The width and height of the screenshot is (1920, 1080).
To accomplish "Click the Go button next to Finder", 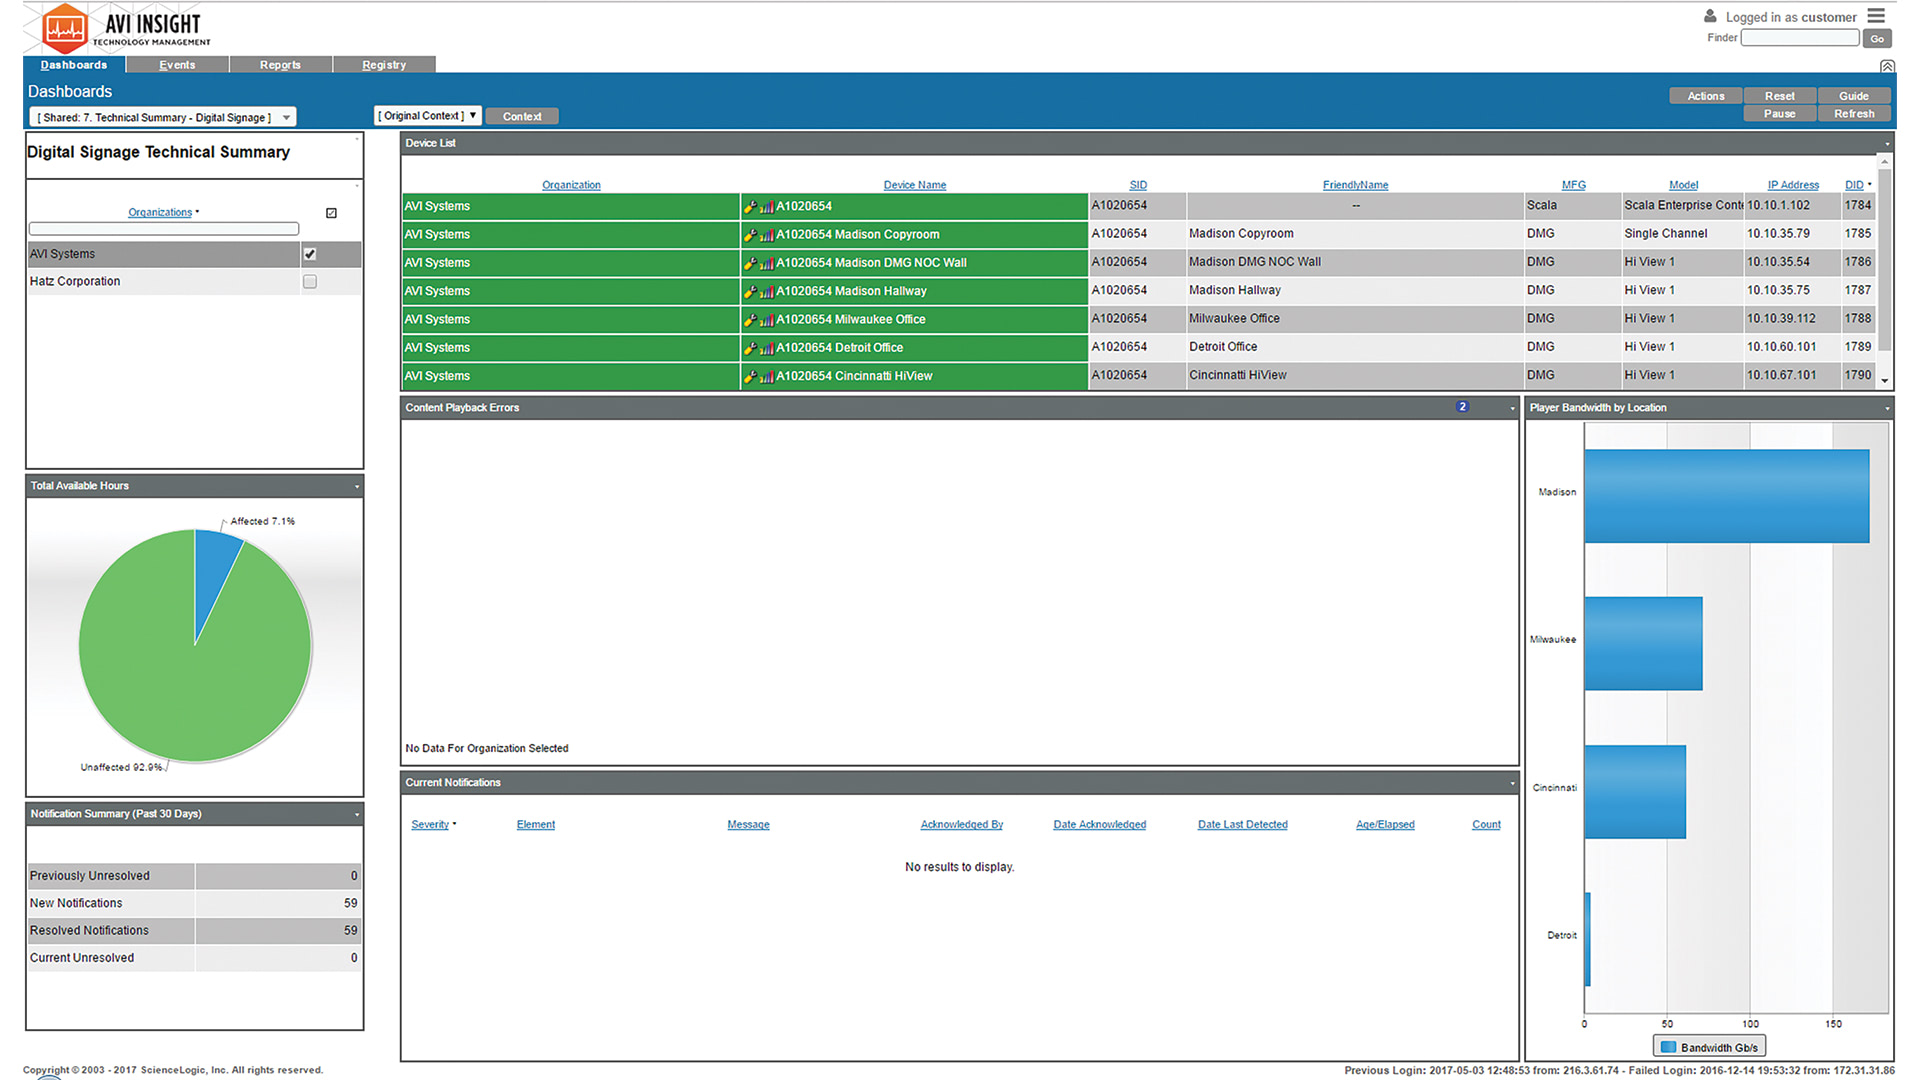I will click(1877, 38).
